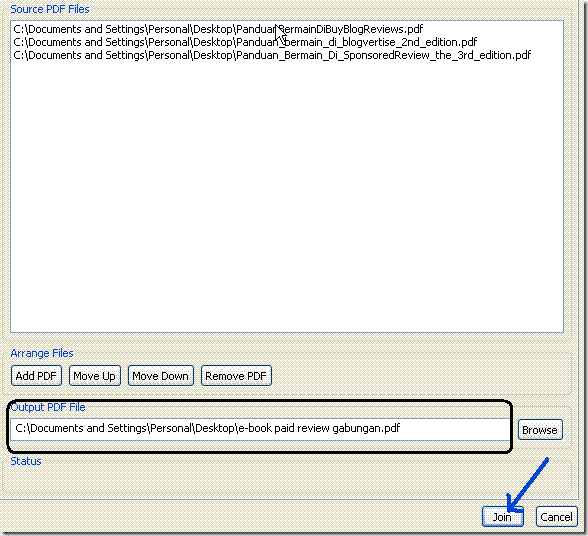Click the Move Down button
This screenshot has height=536, width=588.
click(160, 375)
